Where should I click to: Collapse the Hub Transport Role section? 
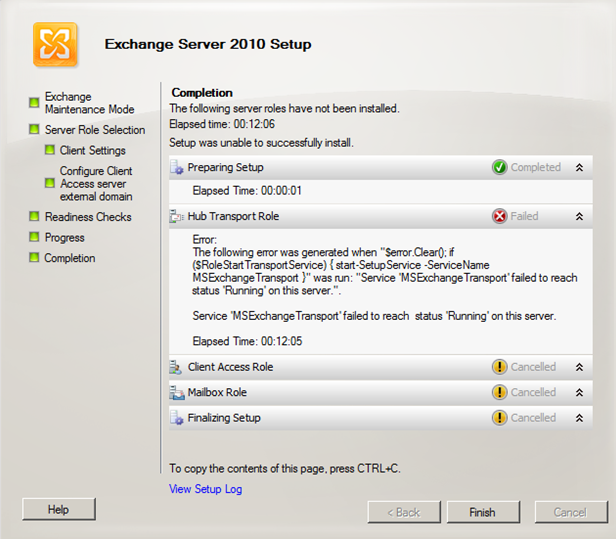[x=579, y=216]
